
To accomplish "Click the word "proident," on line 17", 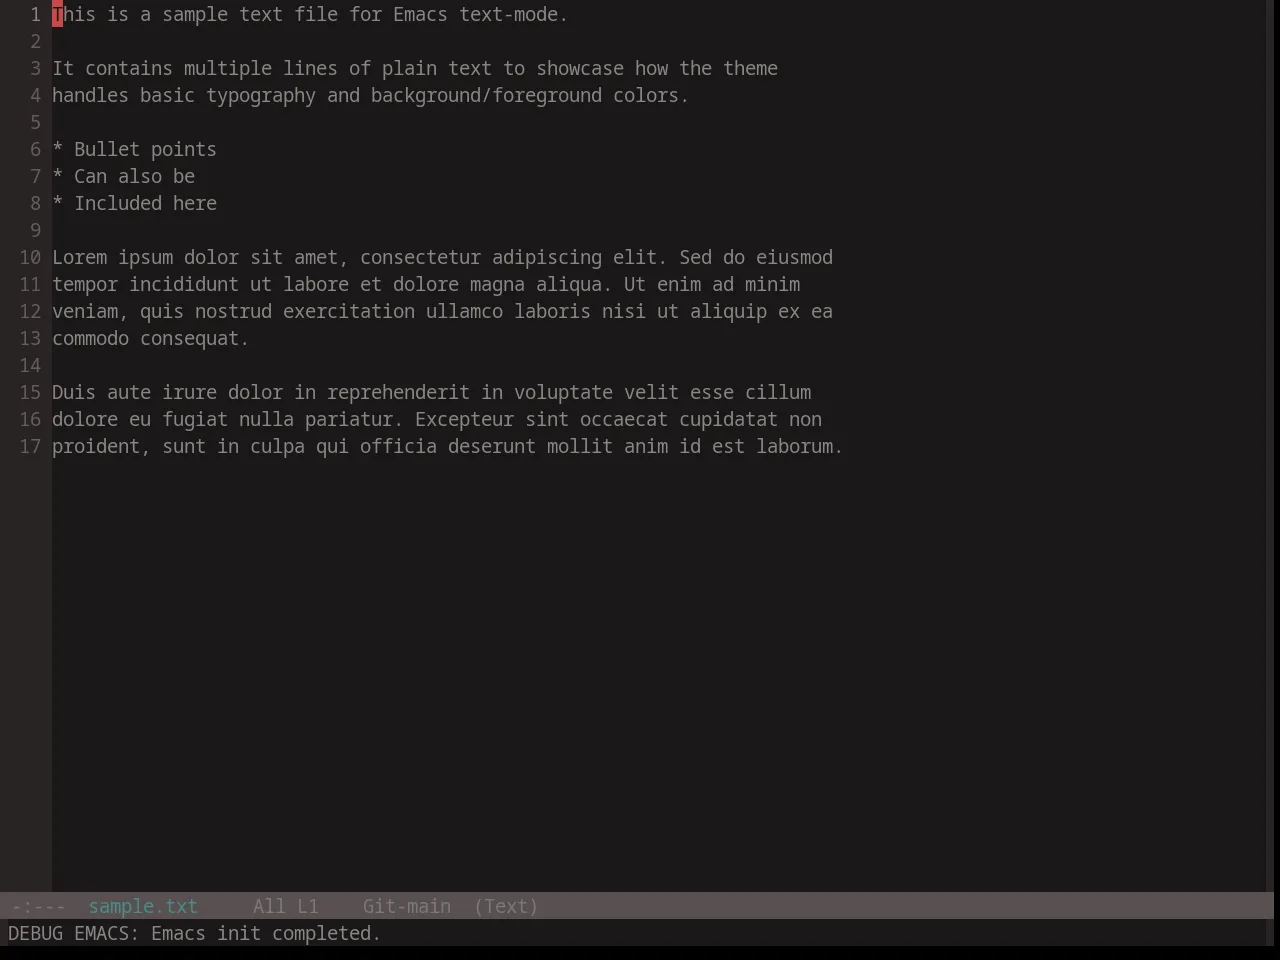I will [101, 447].
